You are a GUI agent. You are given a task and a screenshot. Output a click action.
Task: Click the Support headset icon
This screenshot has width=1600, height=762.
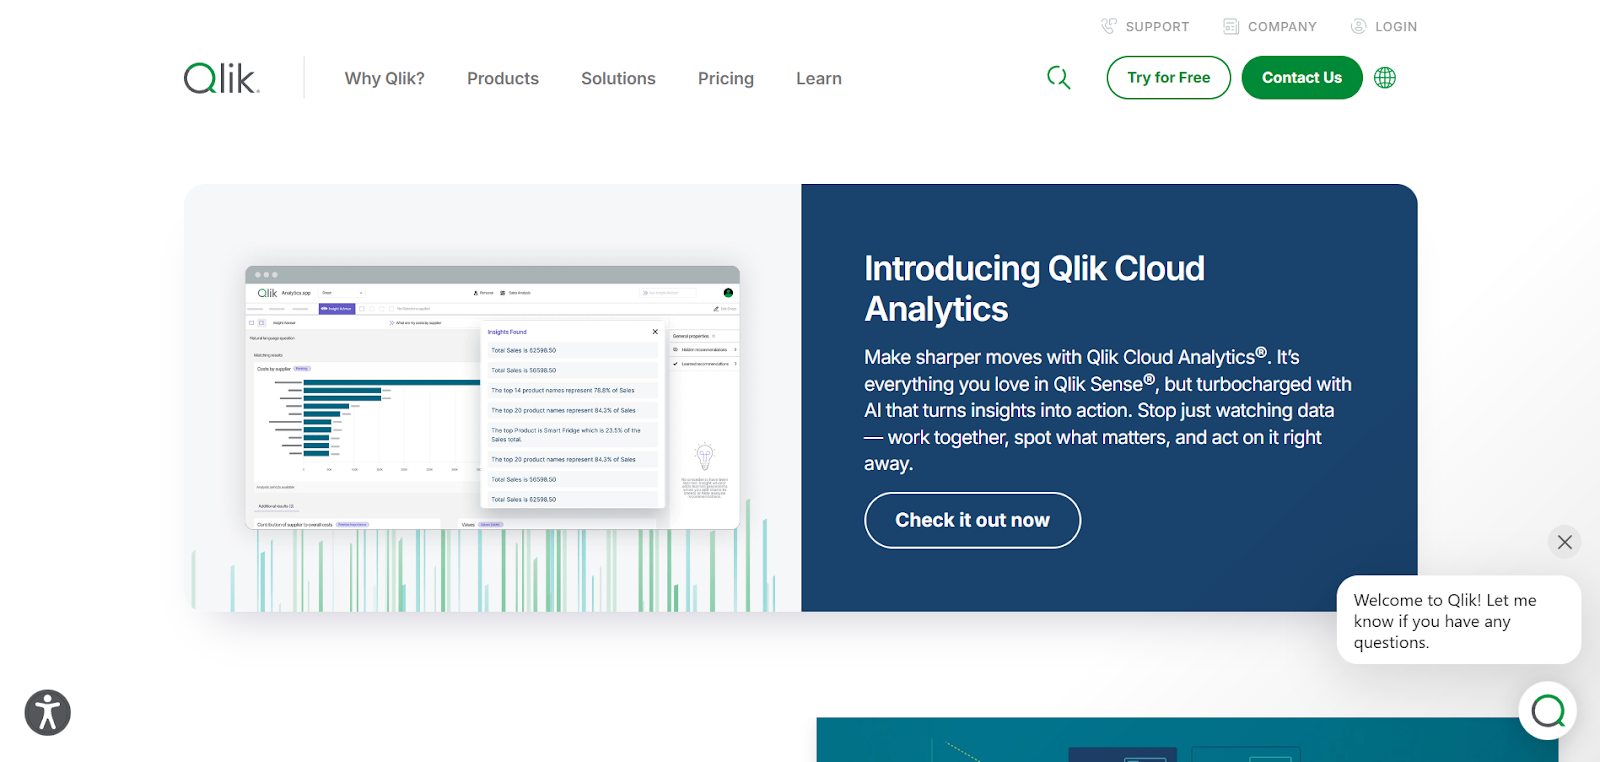(x=1109, y=26)
